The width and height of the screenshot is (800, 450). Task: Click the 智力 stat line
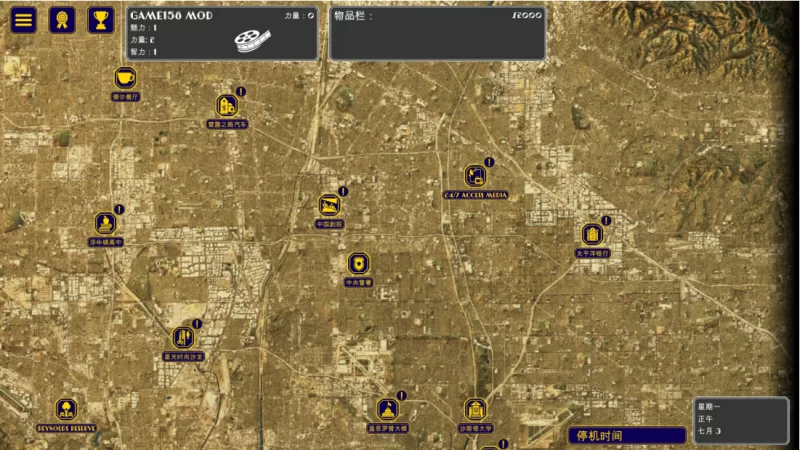click(x=143, y=52)
